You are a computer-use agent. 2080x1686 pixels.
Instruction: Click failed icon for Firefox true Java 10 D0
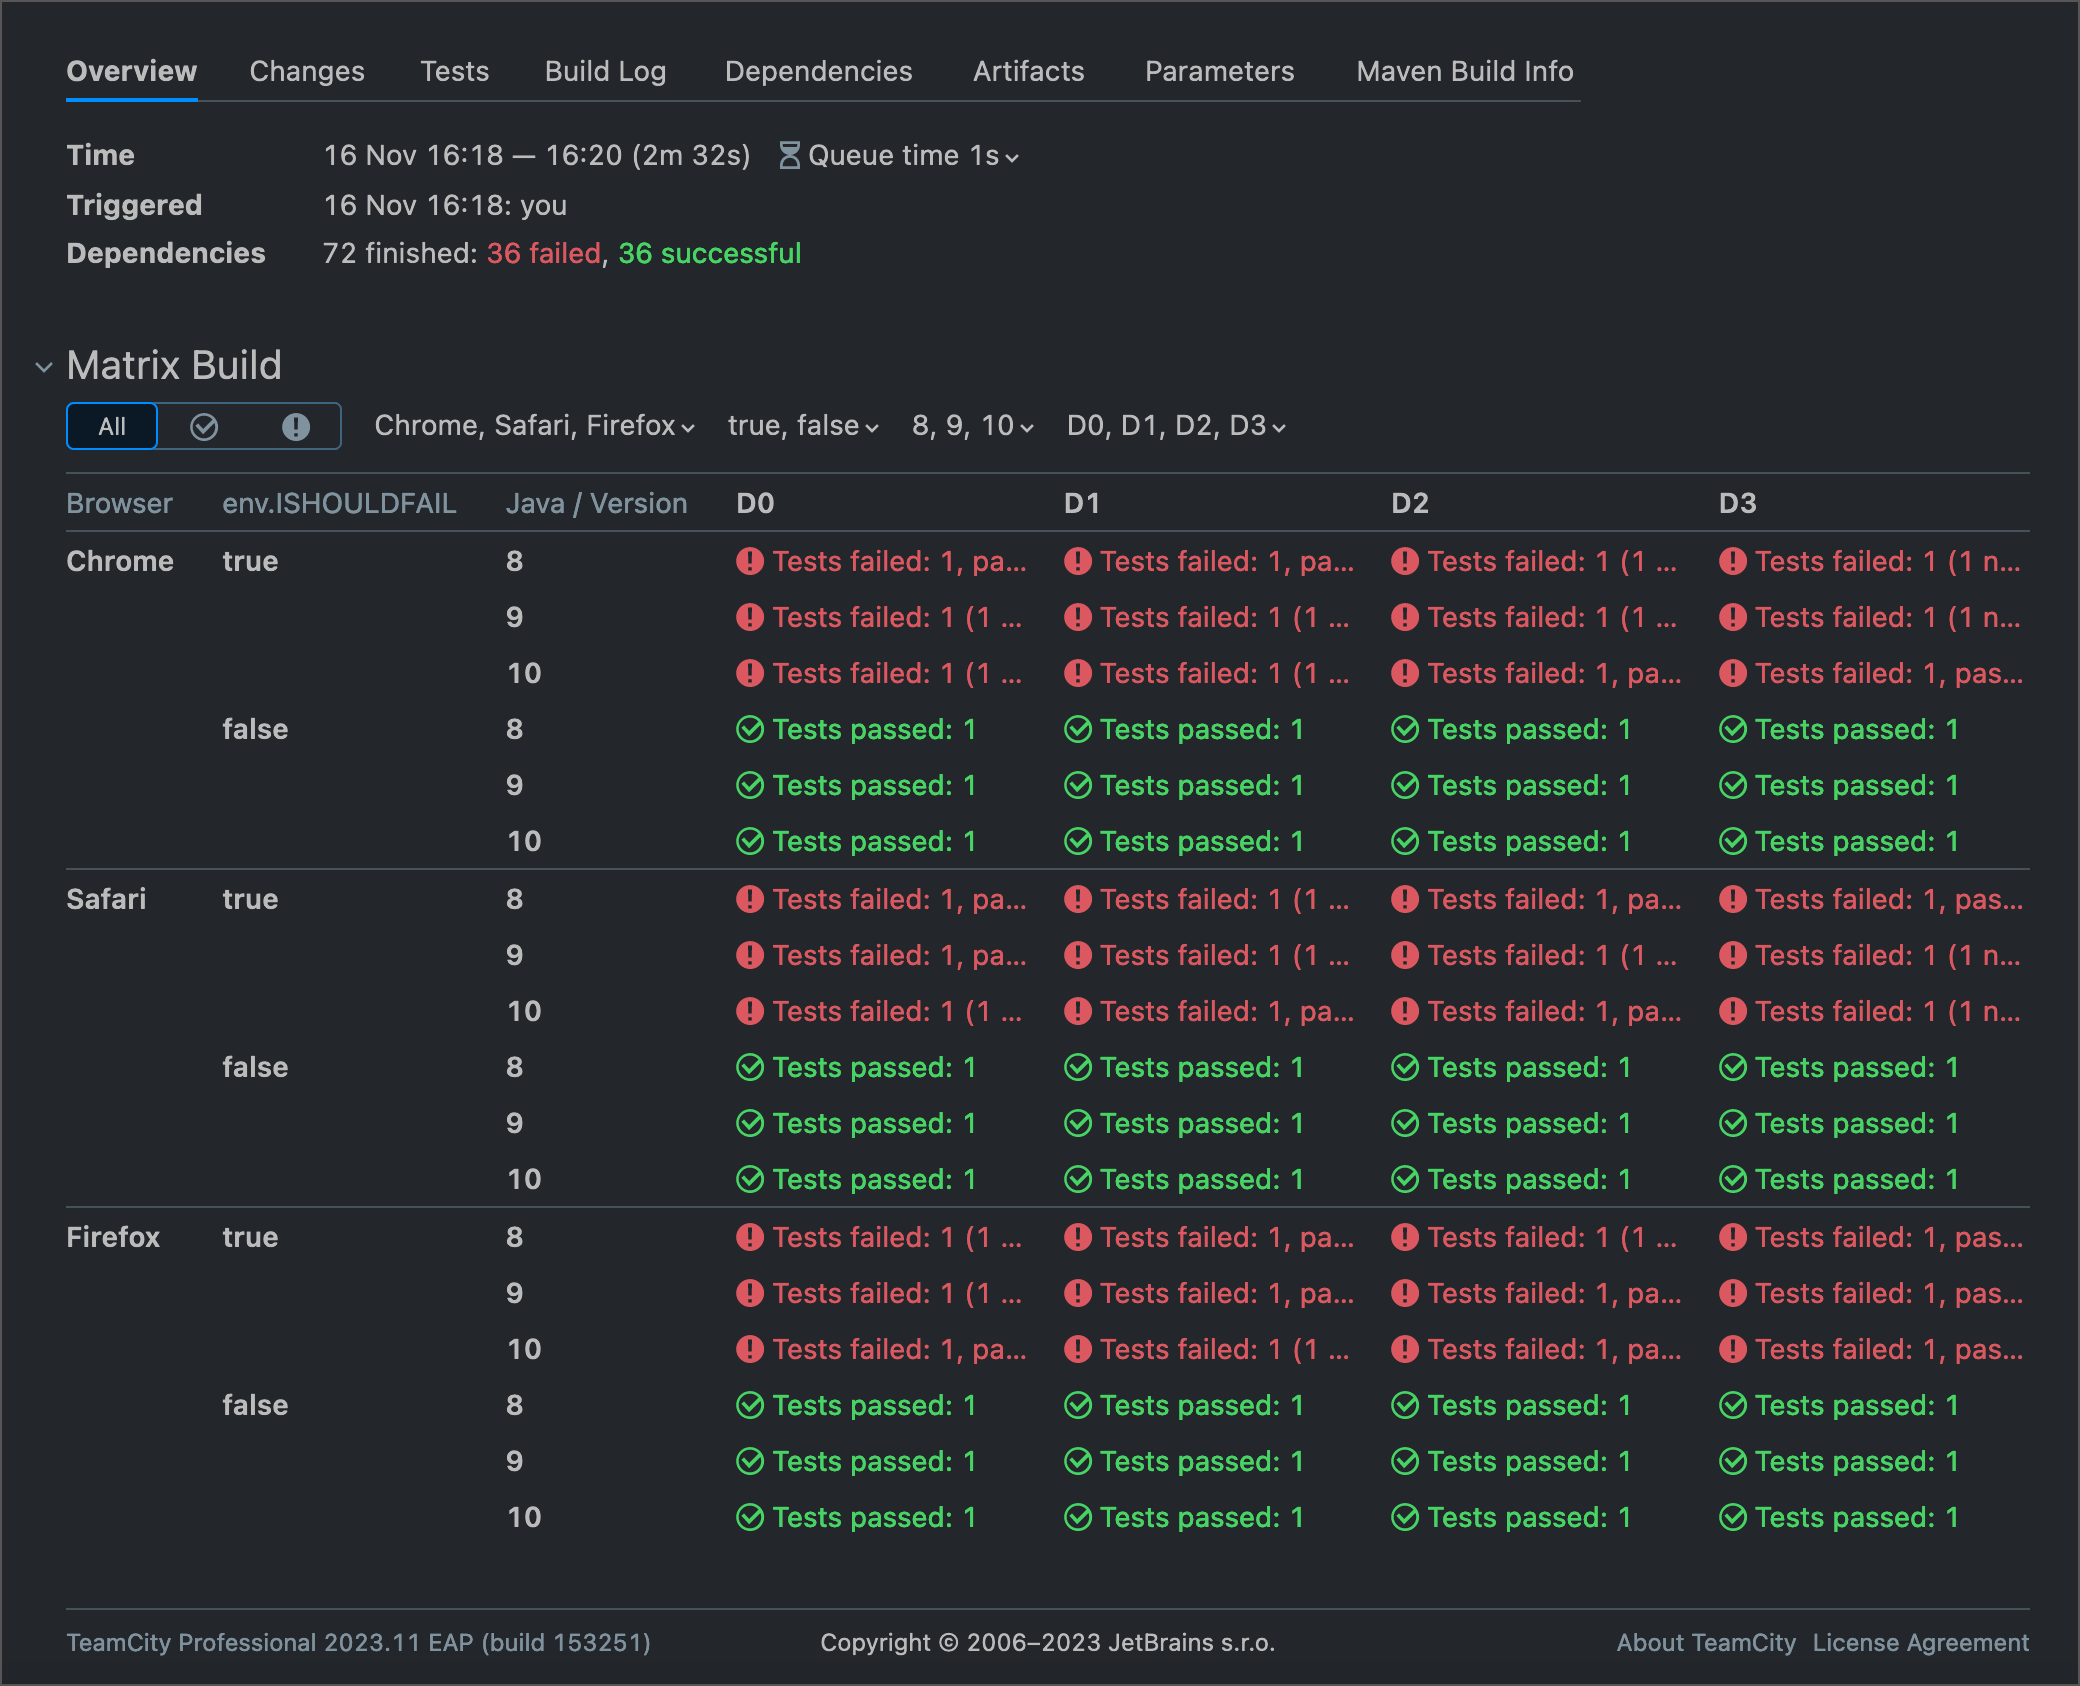(x=750, y=1349)
